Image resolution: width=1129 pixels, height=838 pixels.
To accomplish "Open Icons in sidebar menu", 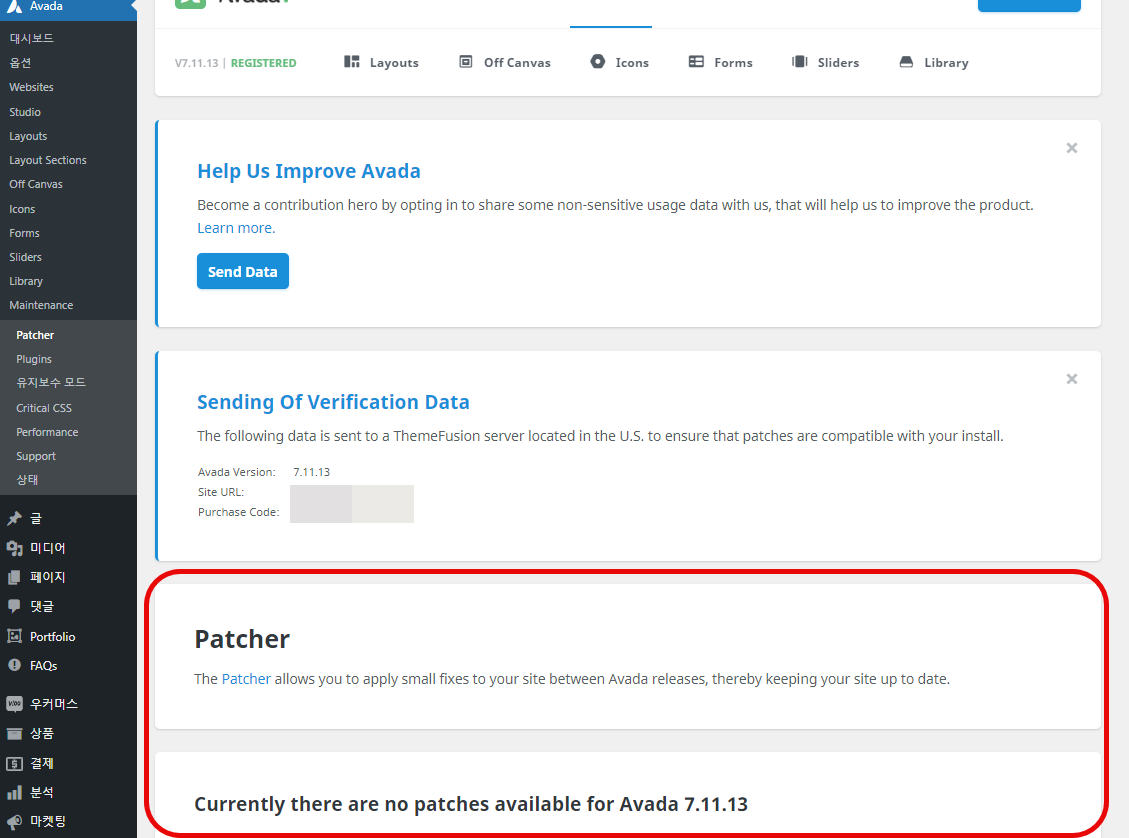I will (x=22, y=209).
